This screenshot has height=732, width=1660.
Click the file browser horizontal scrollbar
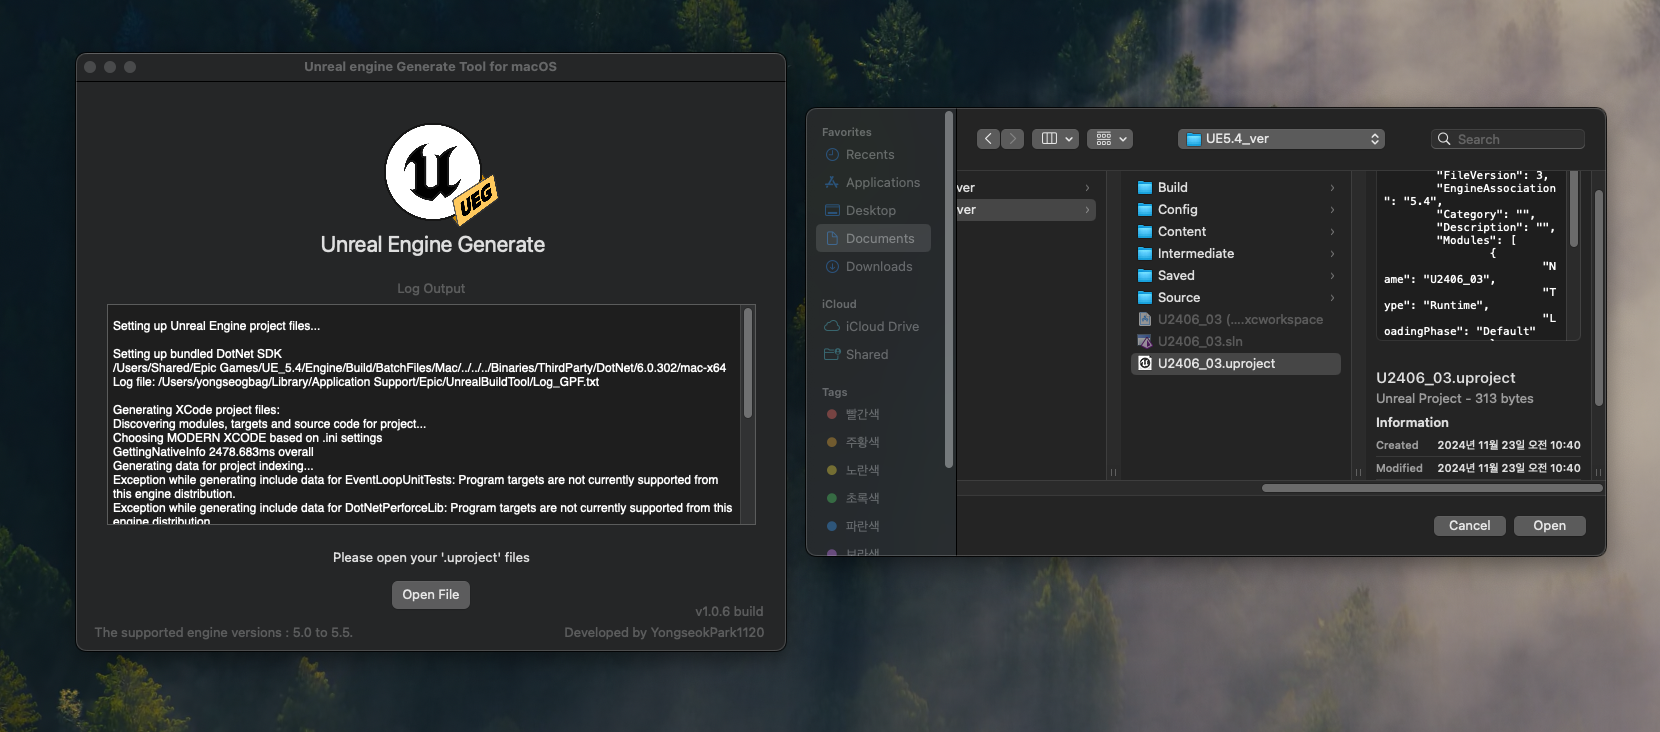(1432, 488)
